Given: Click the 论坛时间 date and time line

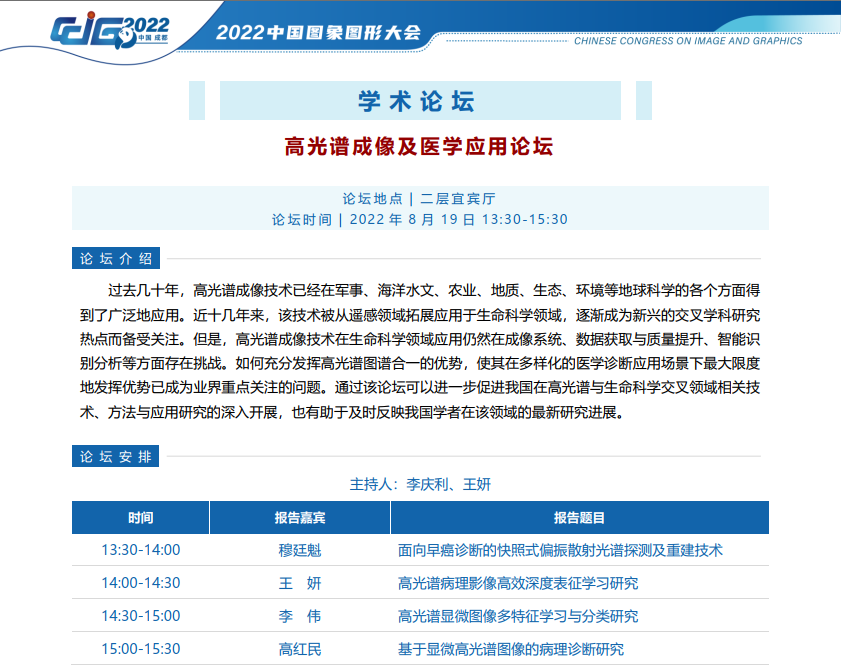Looking at the screenshot, I should coord(419,219).
